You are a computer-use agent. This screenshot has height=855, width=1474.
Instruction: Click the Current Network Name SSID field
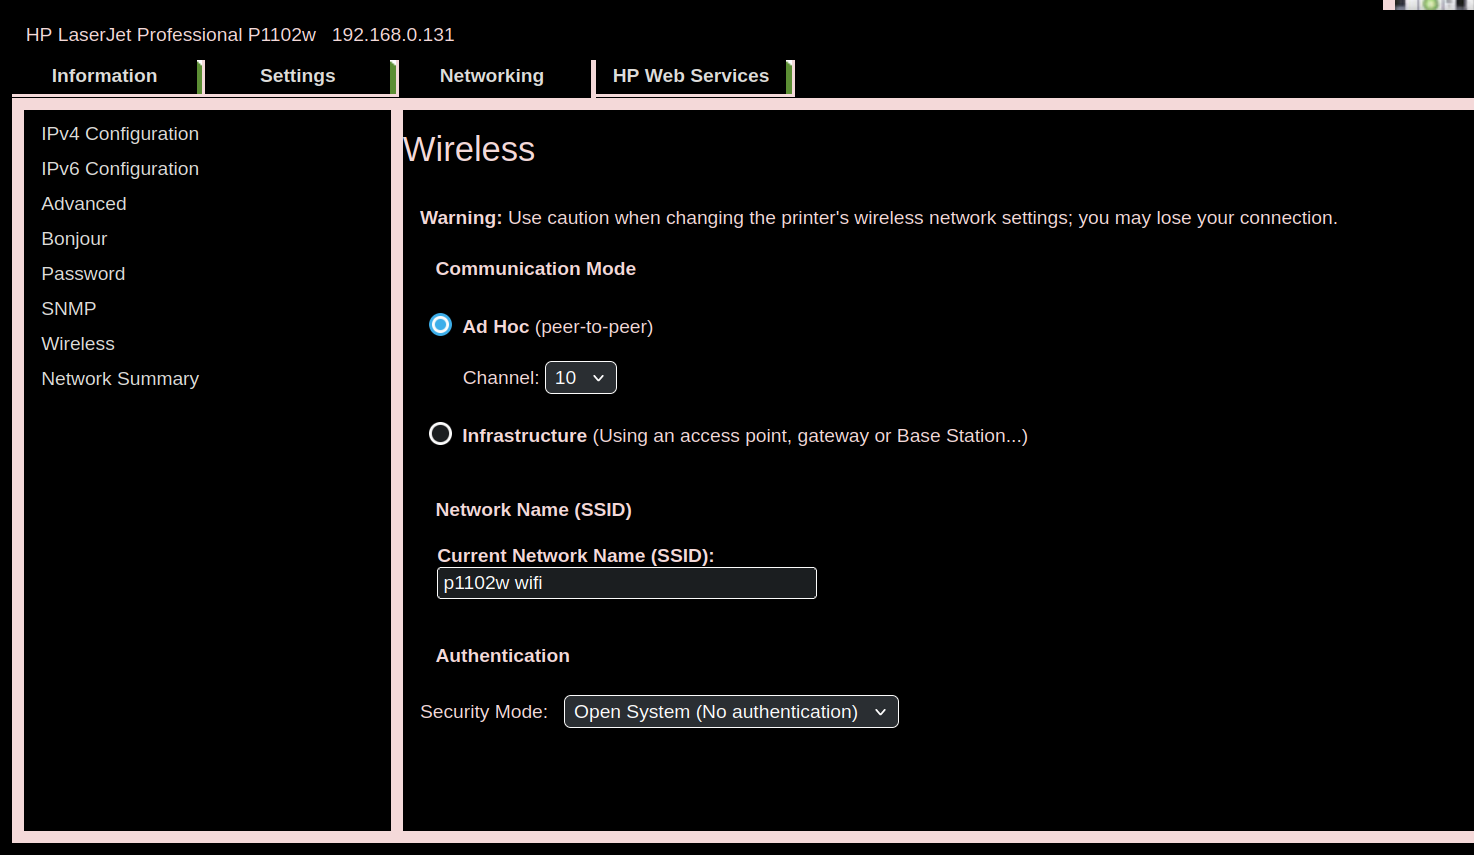626,583
